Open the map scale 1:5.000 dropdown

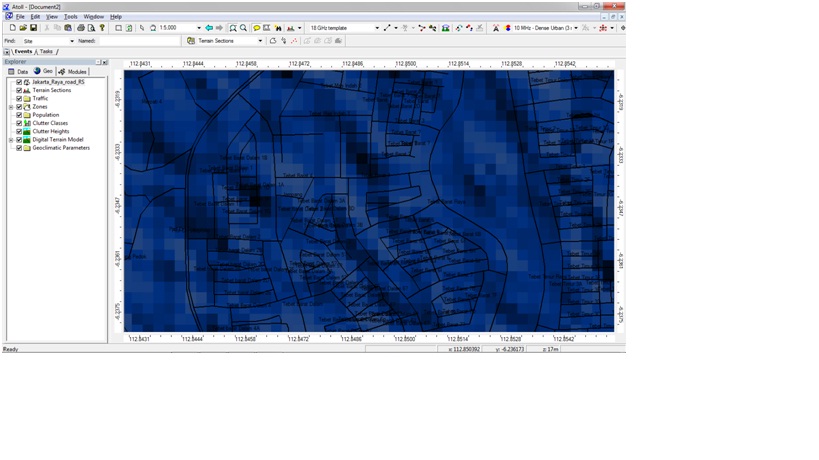tap(199, 28)
